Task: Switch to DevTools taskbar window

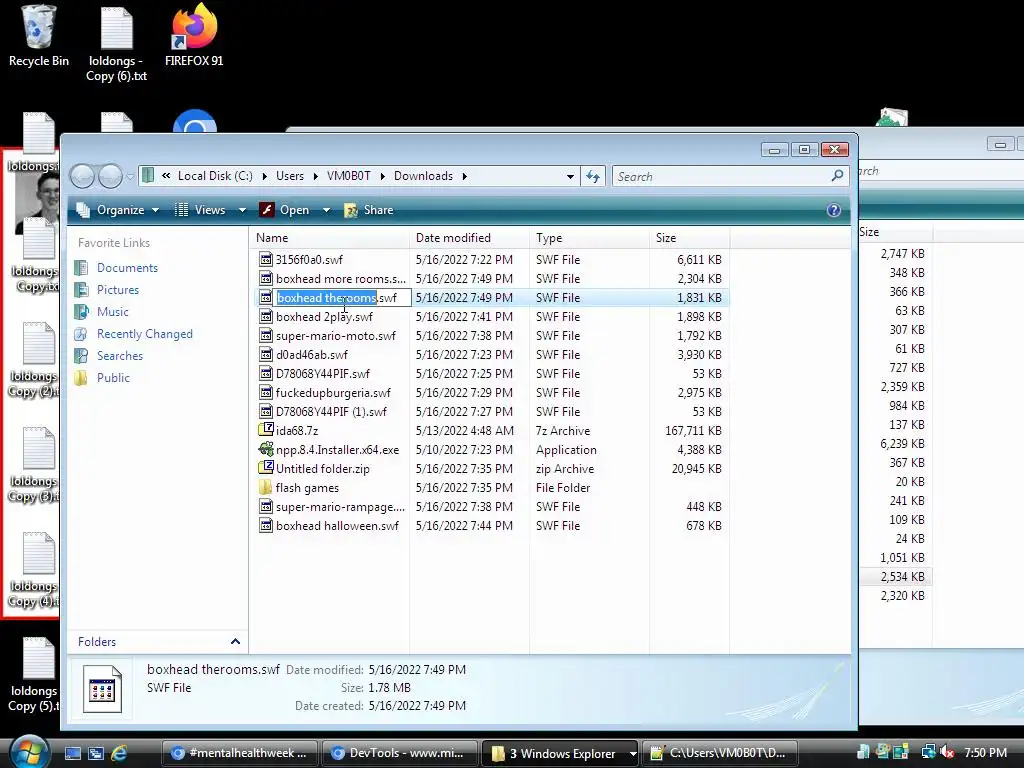Action: tap(400, 753)
